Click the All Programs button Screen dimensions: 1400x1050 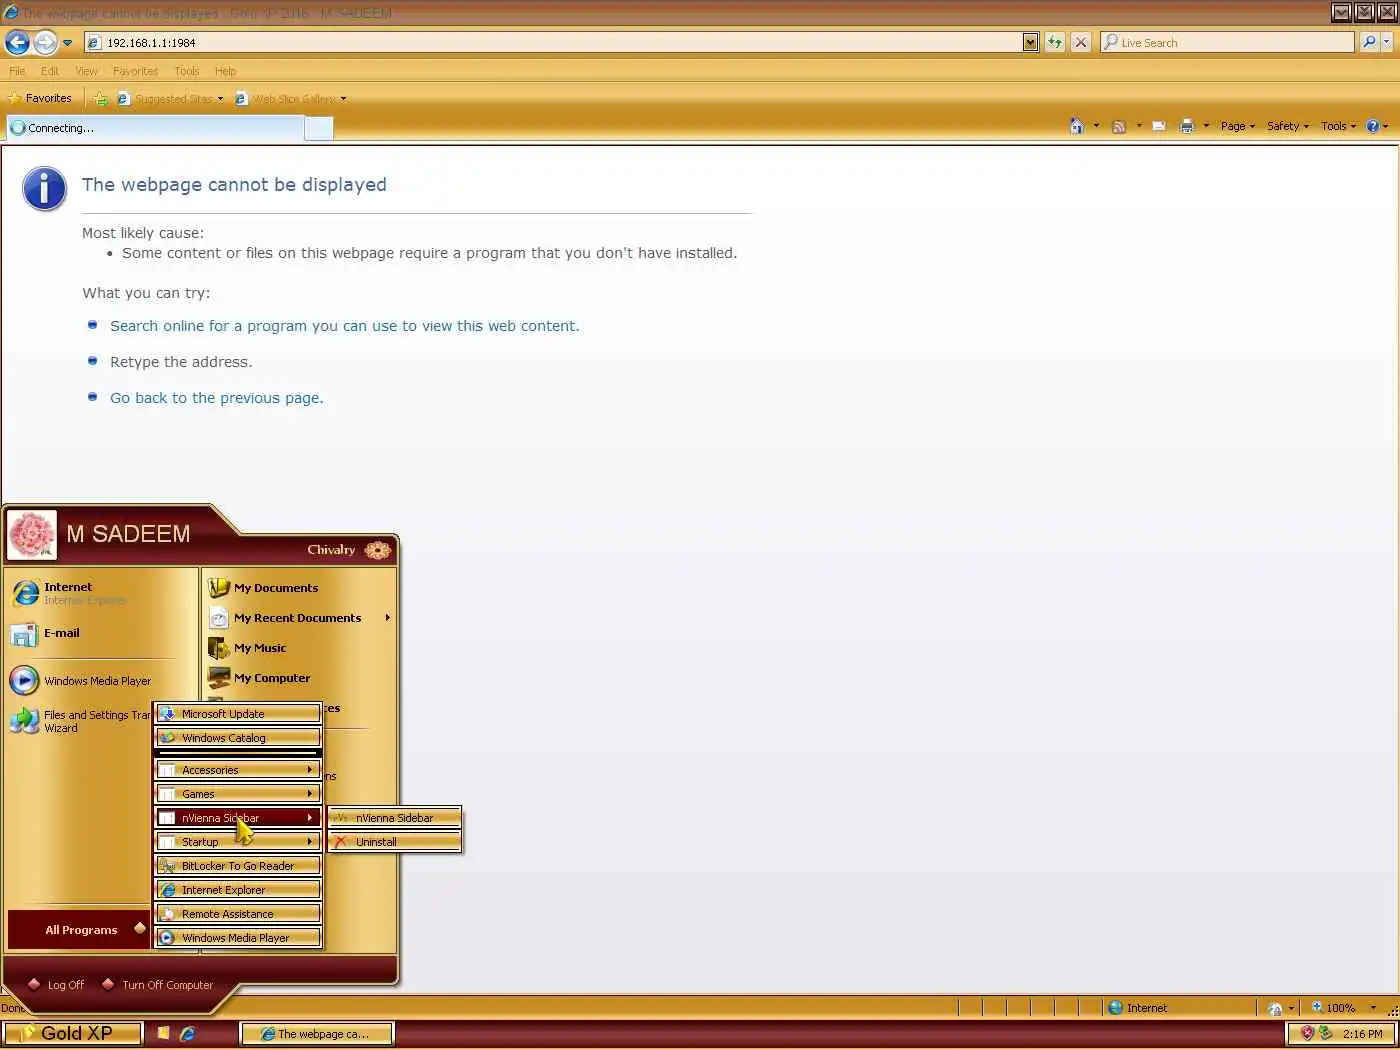point(79,930)
